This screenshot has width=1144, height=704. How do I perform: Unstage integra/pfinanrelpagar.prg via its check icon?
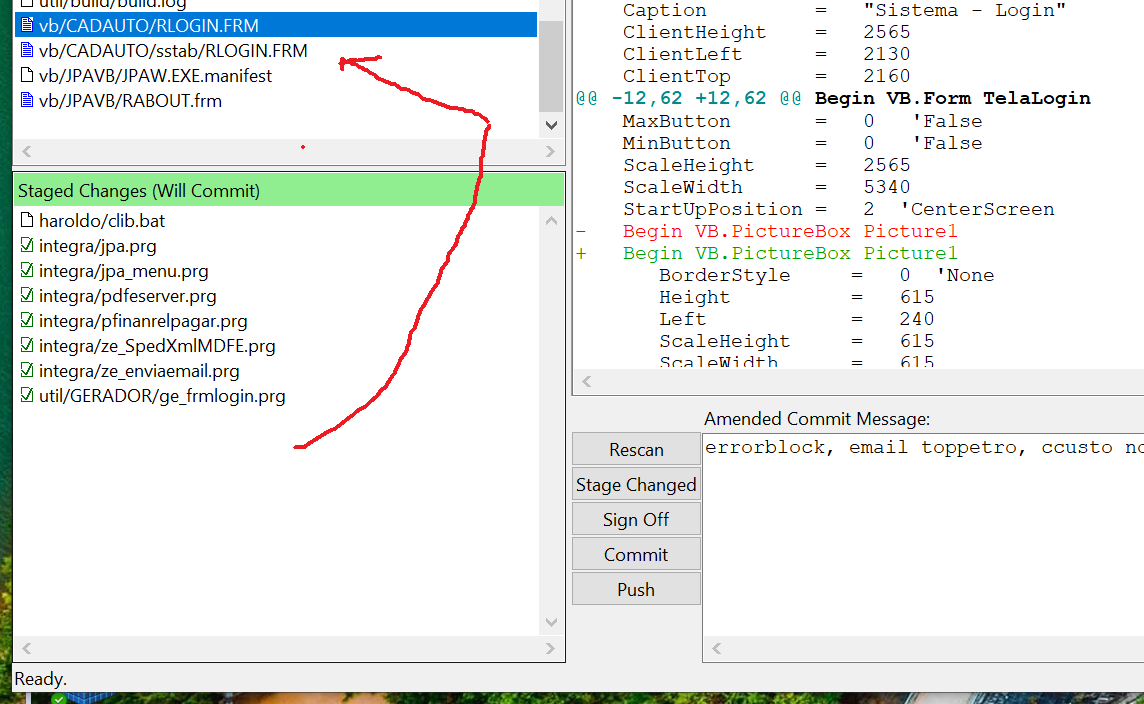(27, 320)
